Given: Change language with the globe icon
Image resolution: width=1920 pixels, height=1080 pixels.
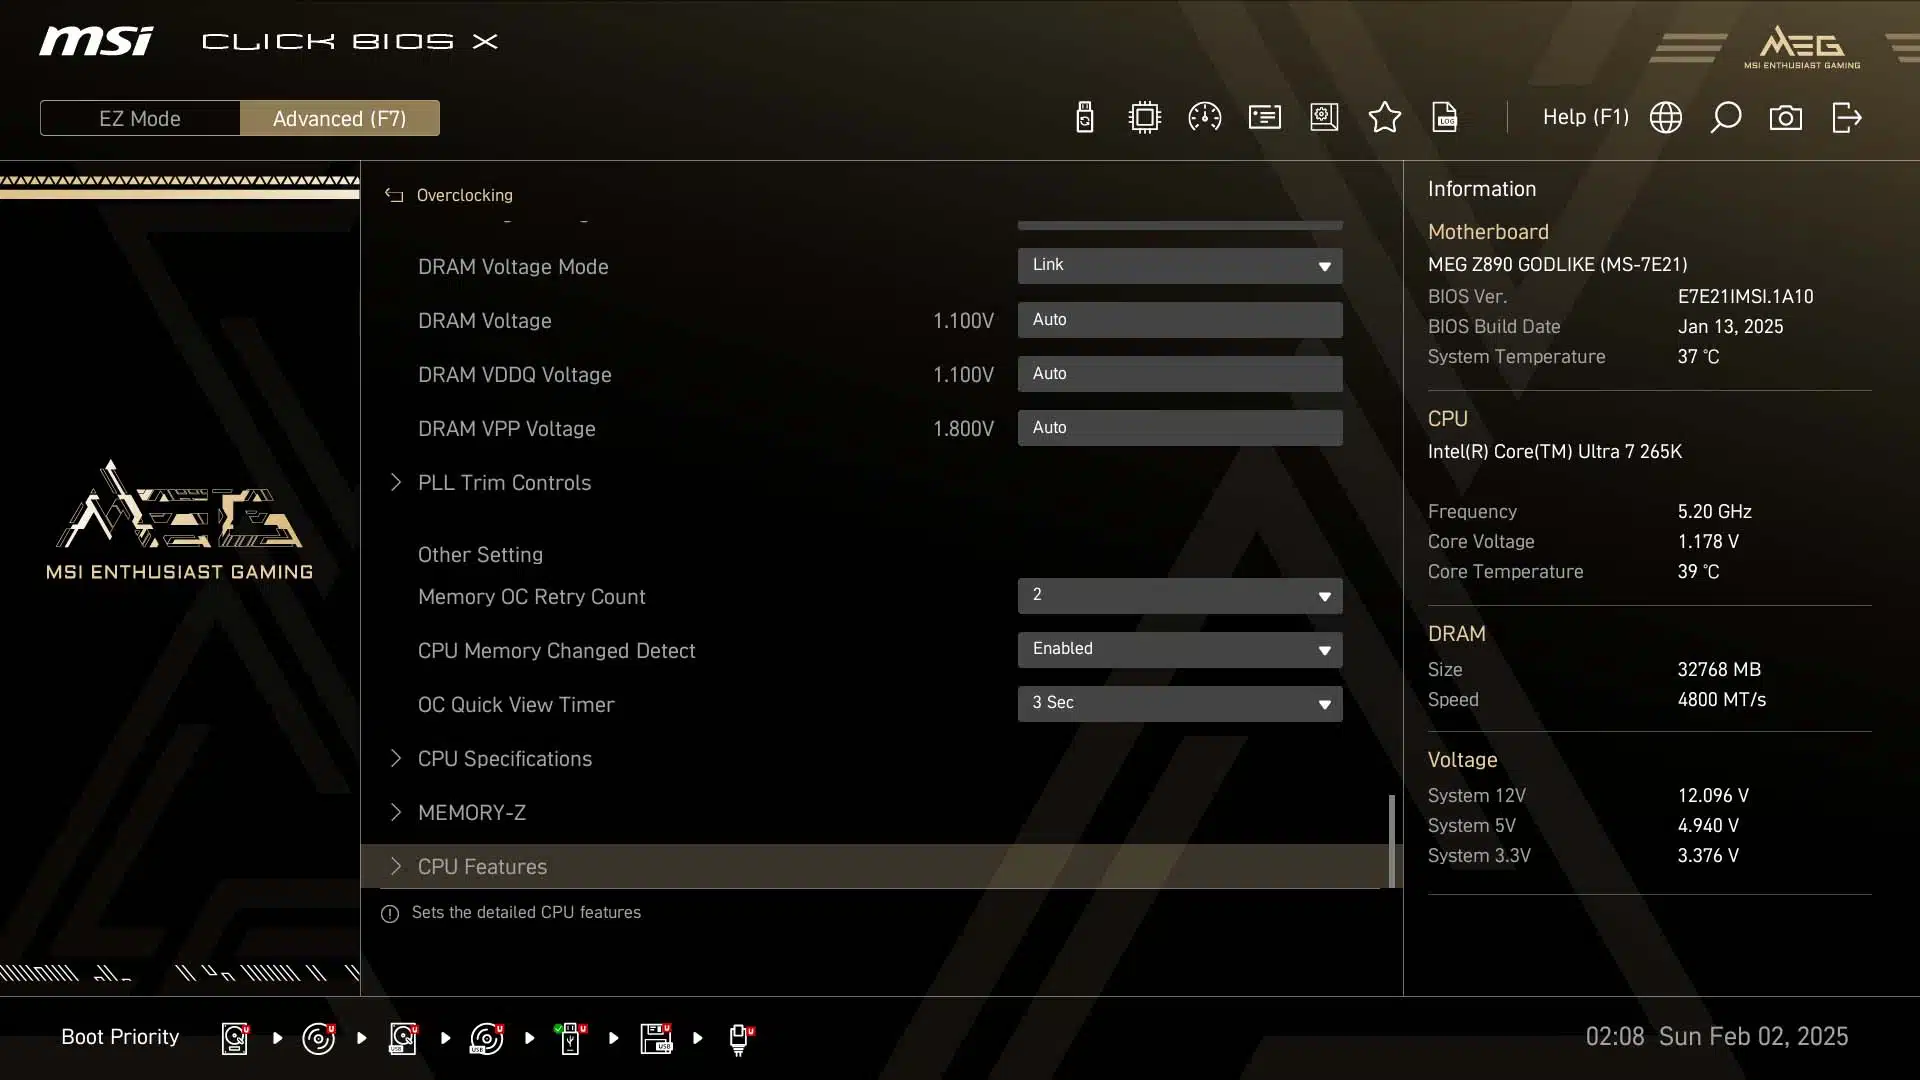Looking at the screenshot, I should tap(1665, 118).
